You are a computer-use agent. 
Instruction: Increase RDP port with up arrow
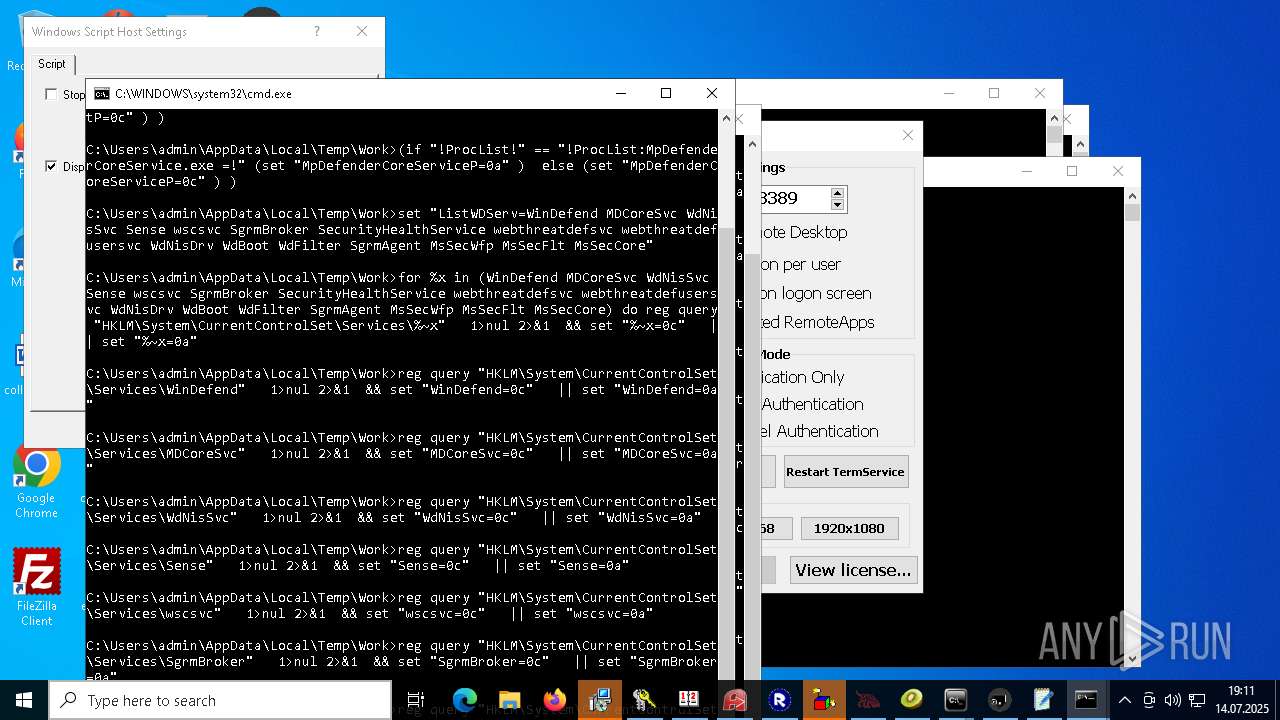[838, 192]
